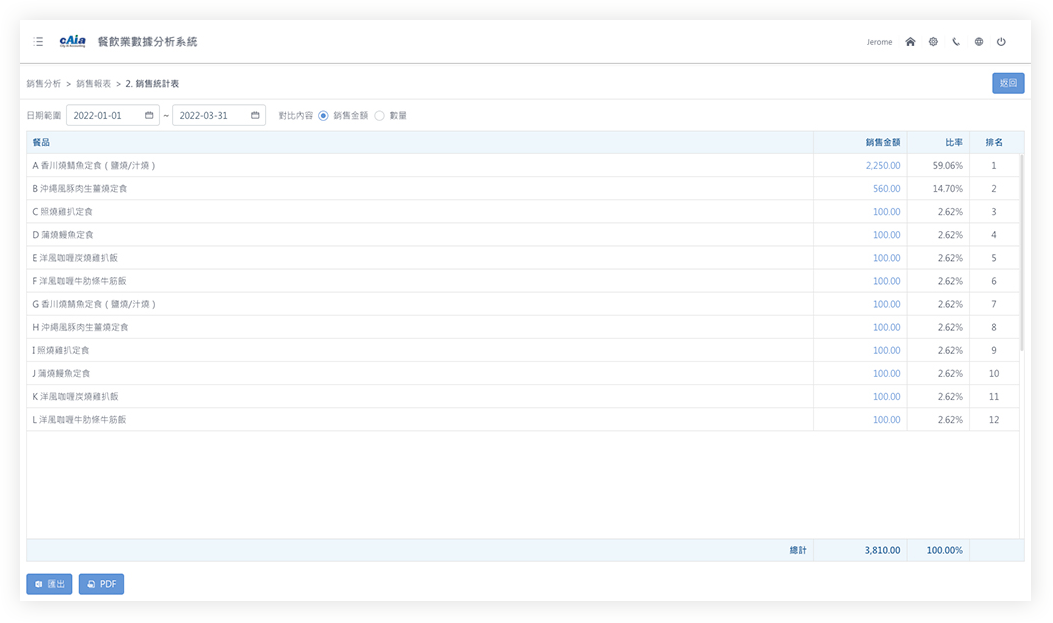The width and height of the screenshot is (1053, 623).
Task: Select row K 洋風咖喱炭燒雞扒飯
Action: tap(522, 397)
